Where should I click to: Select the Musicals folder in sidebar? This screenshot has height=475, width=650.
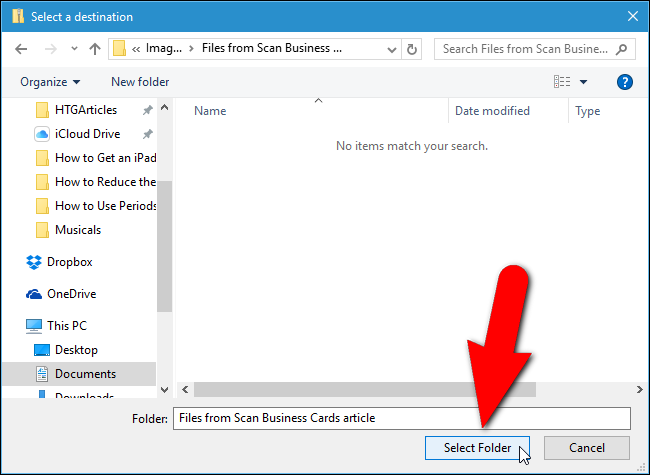point(77,230)
